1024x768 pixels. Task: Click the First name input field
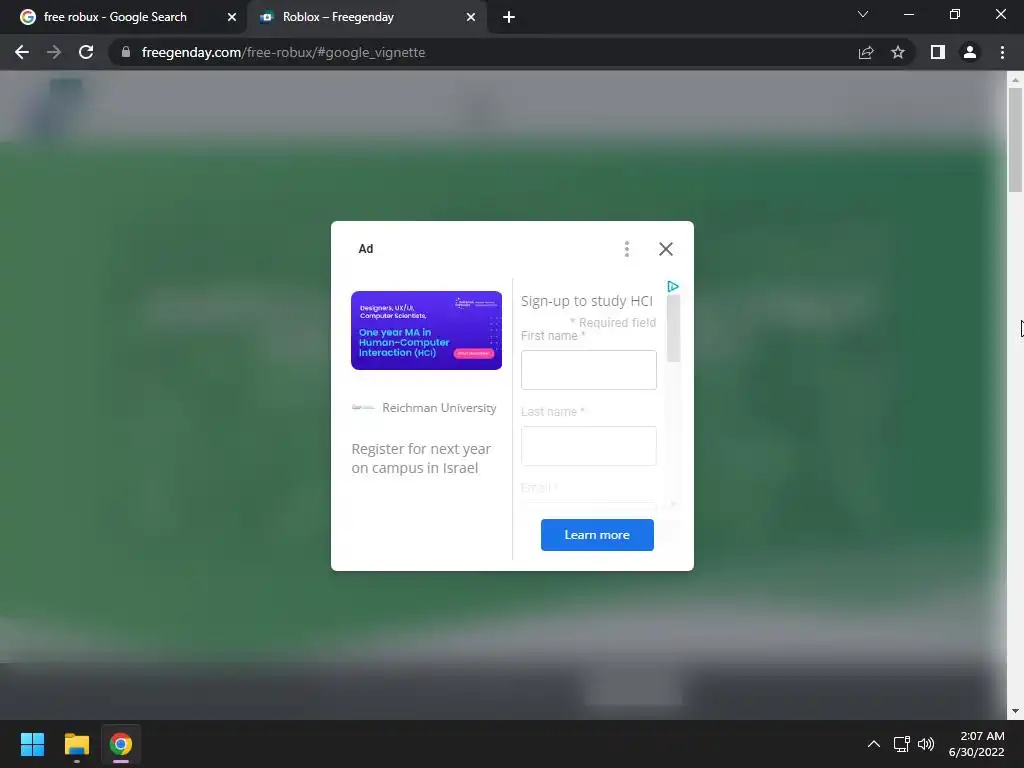[x=588, y=370]
